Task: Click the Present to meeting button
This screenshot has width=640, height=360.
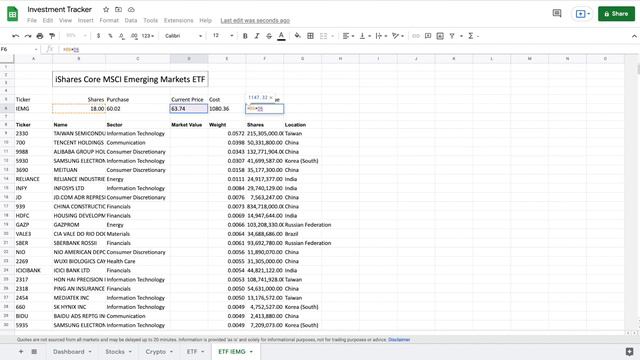Action: click(582, 13)
